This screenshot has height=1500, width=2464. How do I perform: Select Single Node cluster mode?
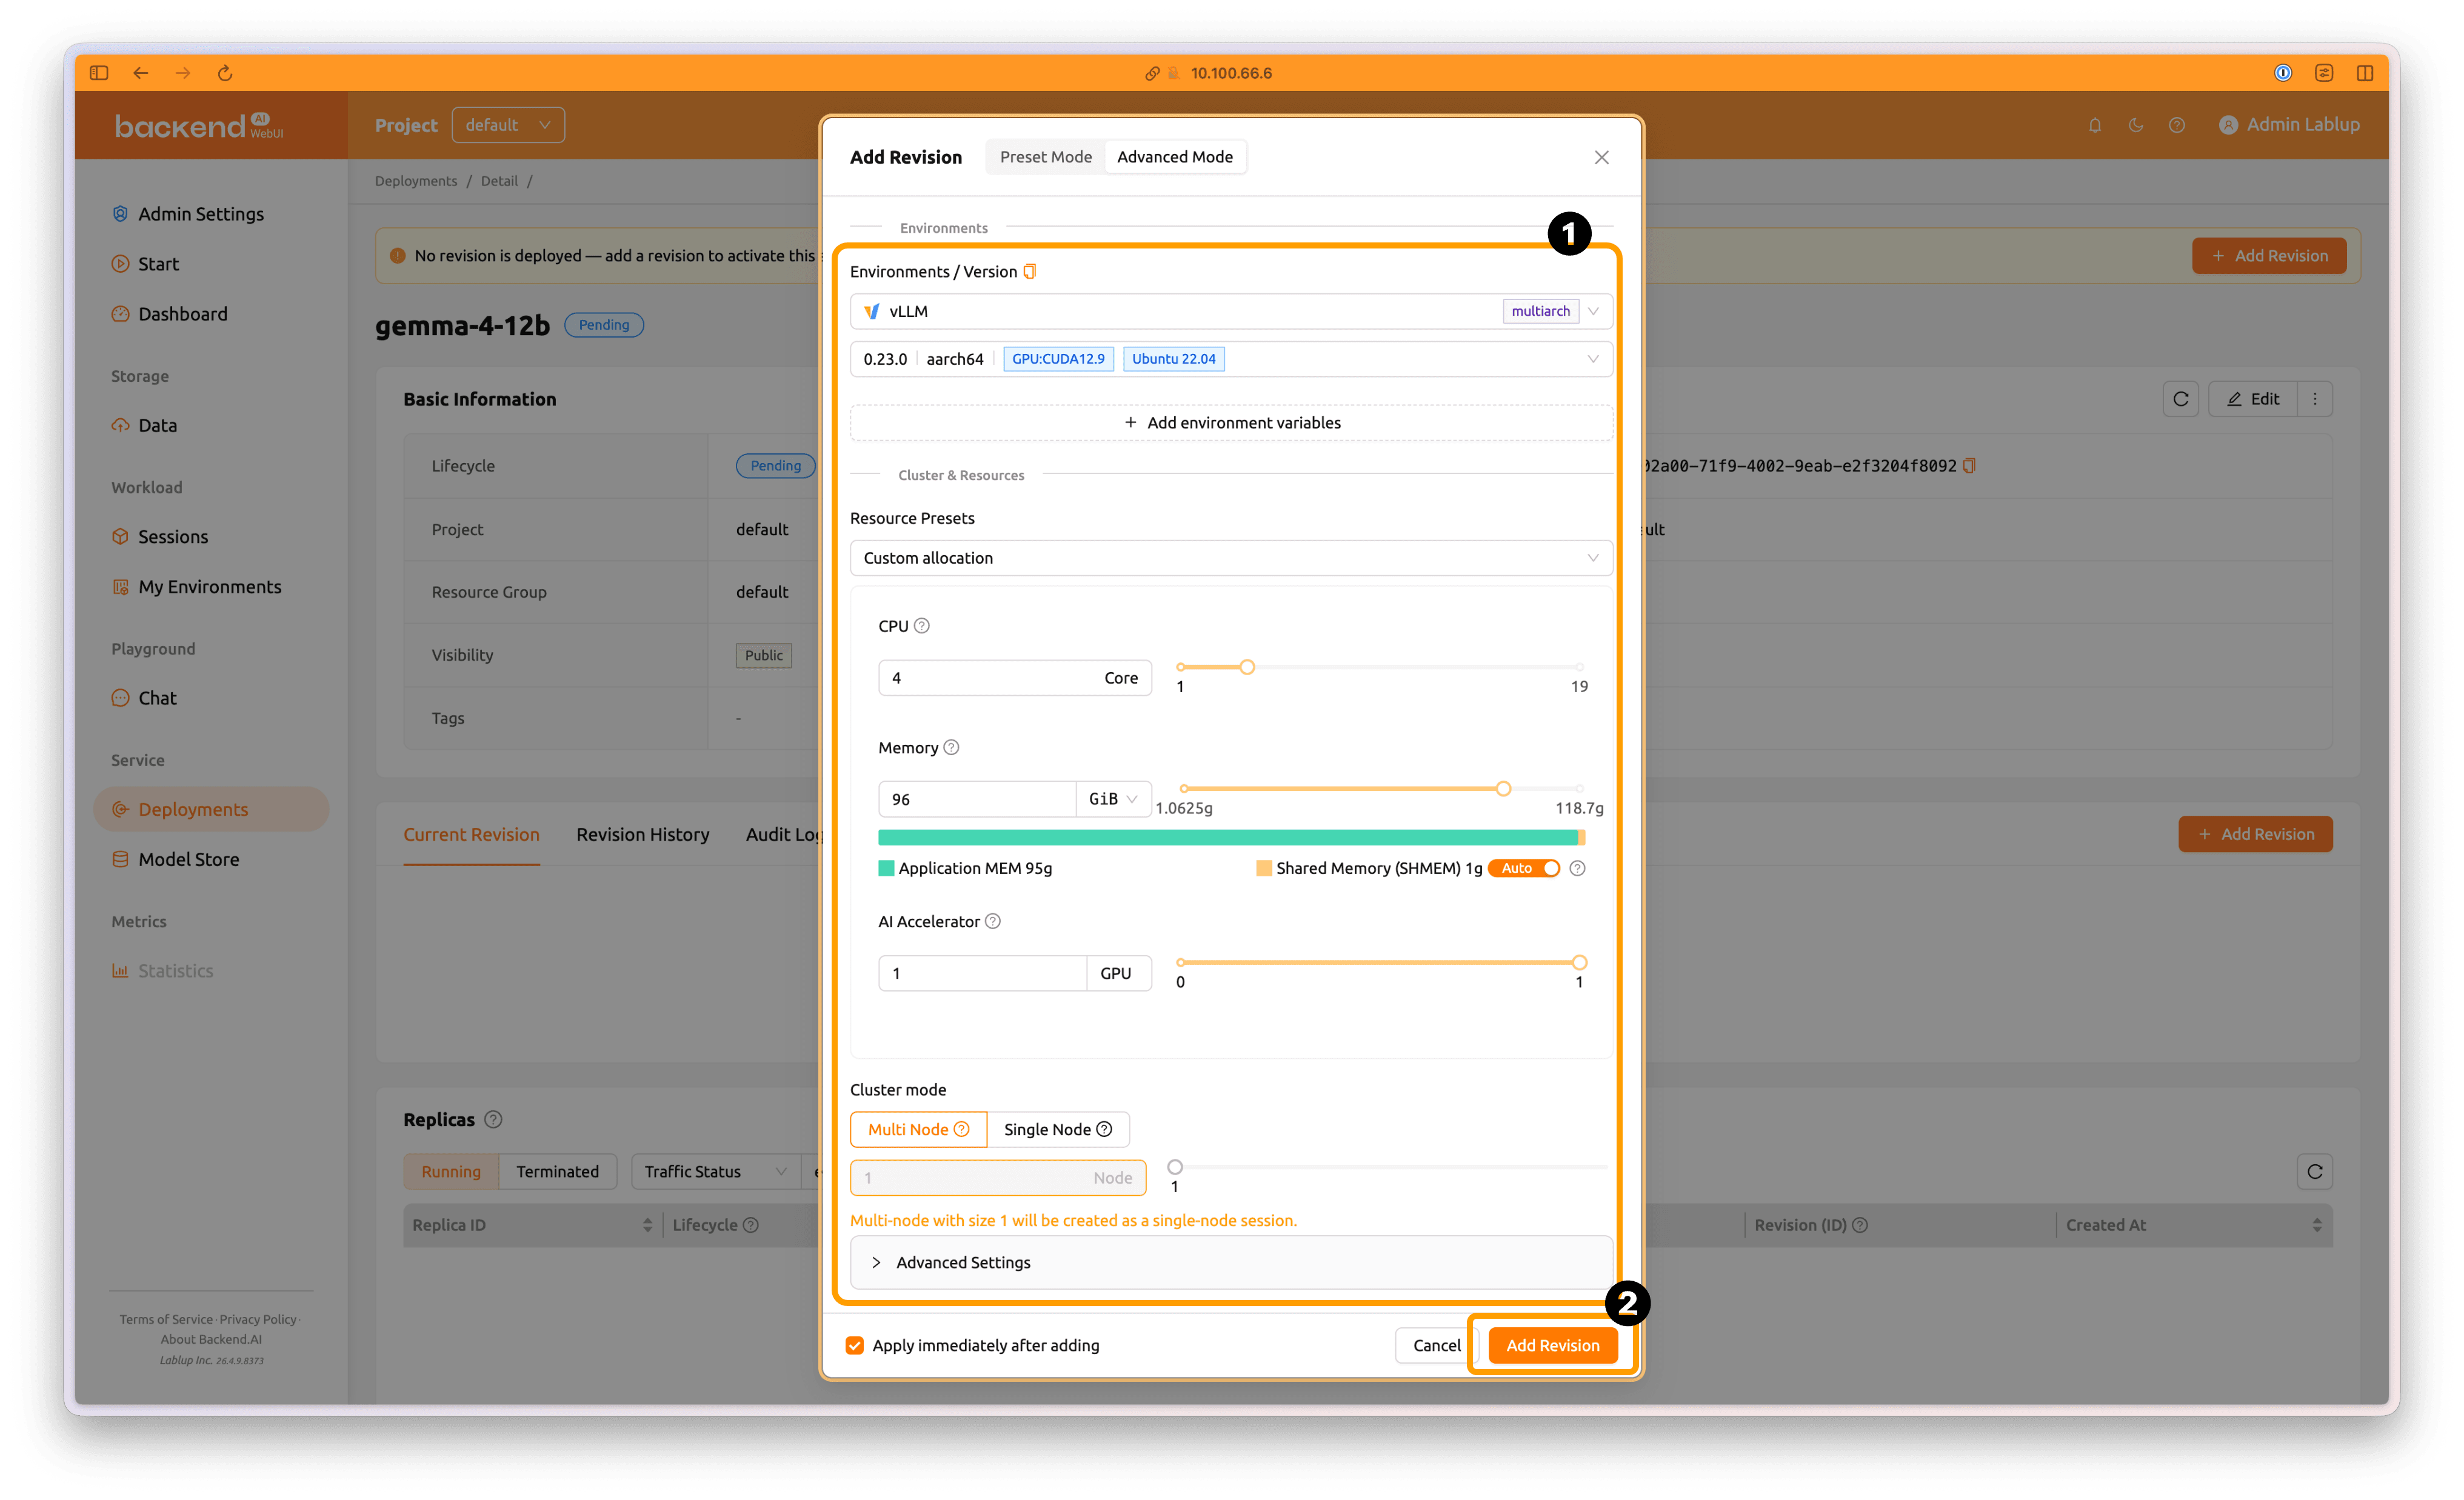[1058, 1129]
